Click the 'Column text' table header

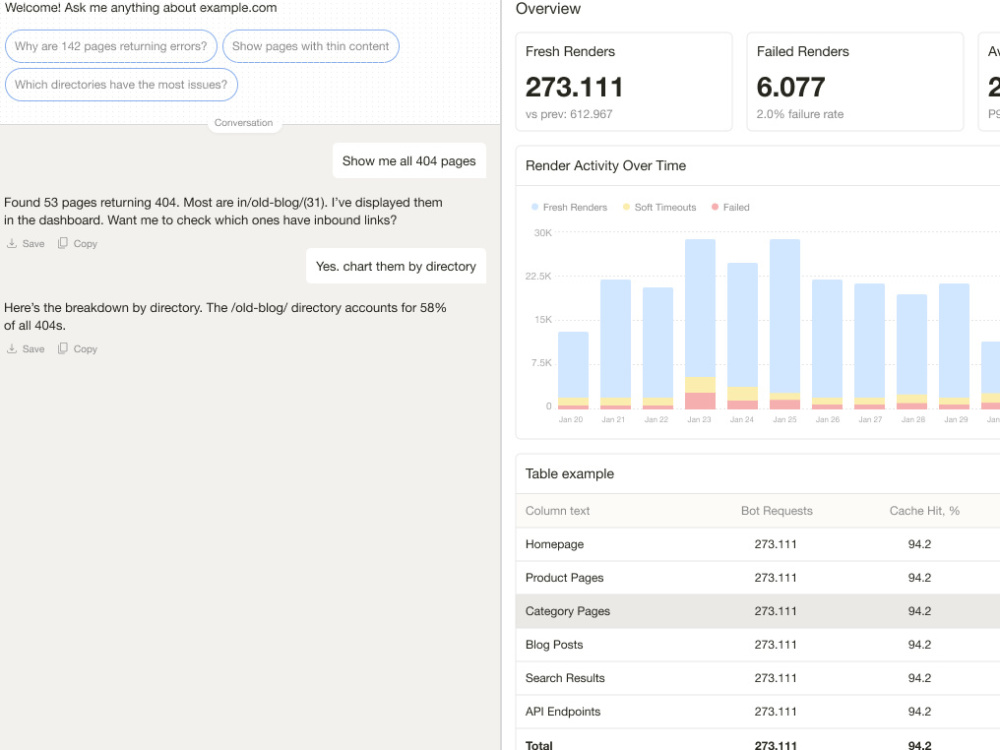[557, 511]
